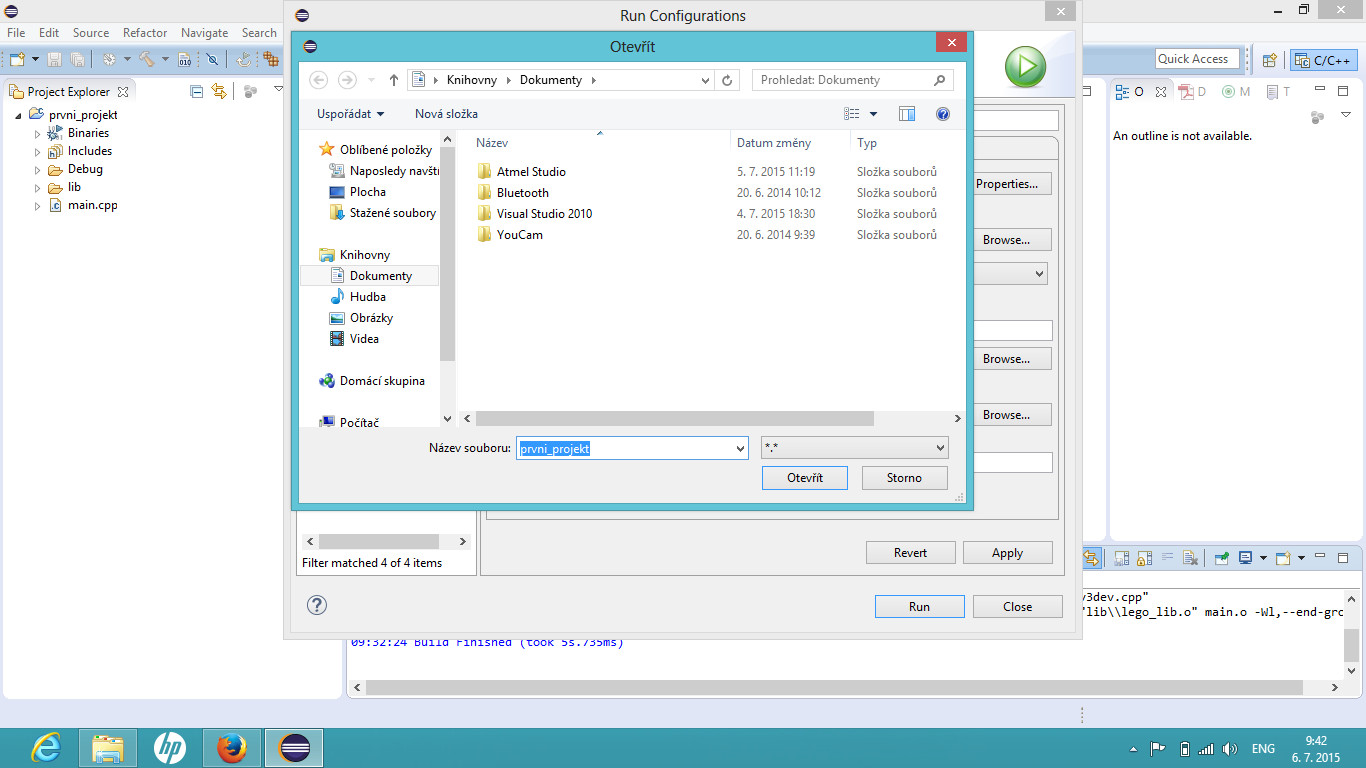Screen dimensions: 1366x768
Task: Open Internet Explorer from taskbar
Action: pyautogui.click(x=46, y=748)
